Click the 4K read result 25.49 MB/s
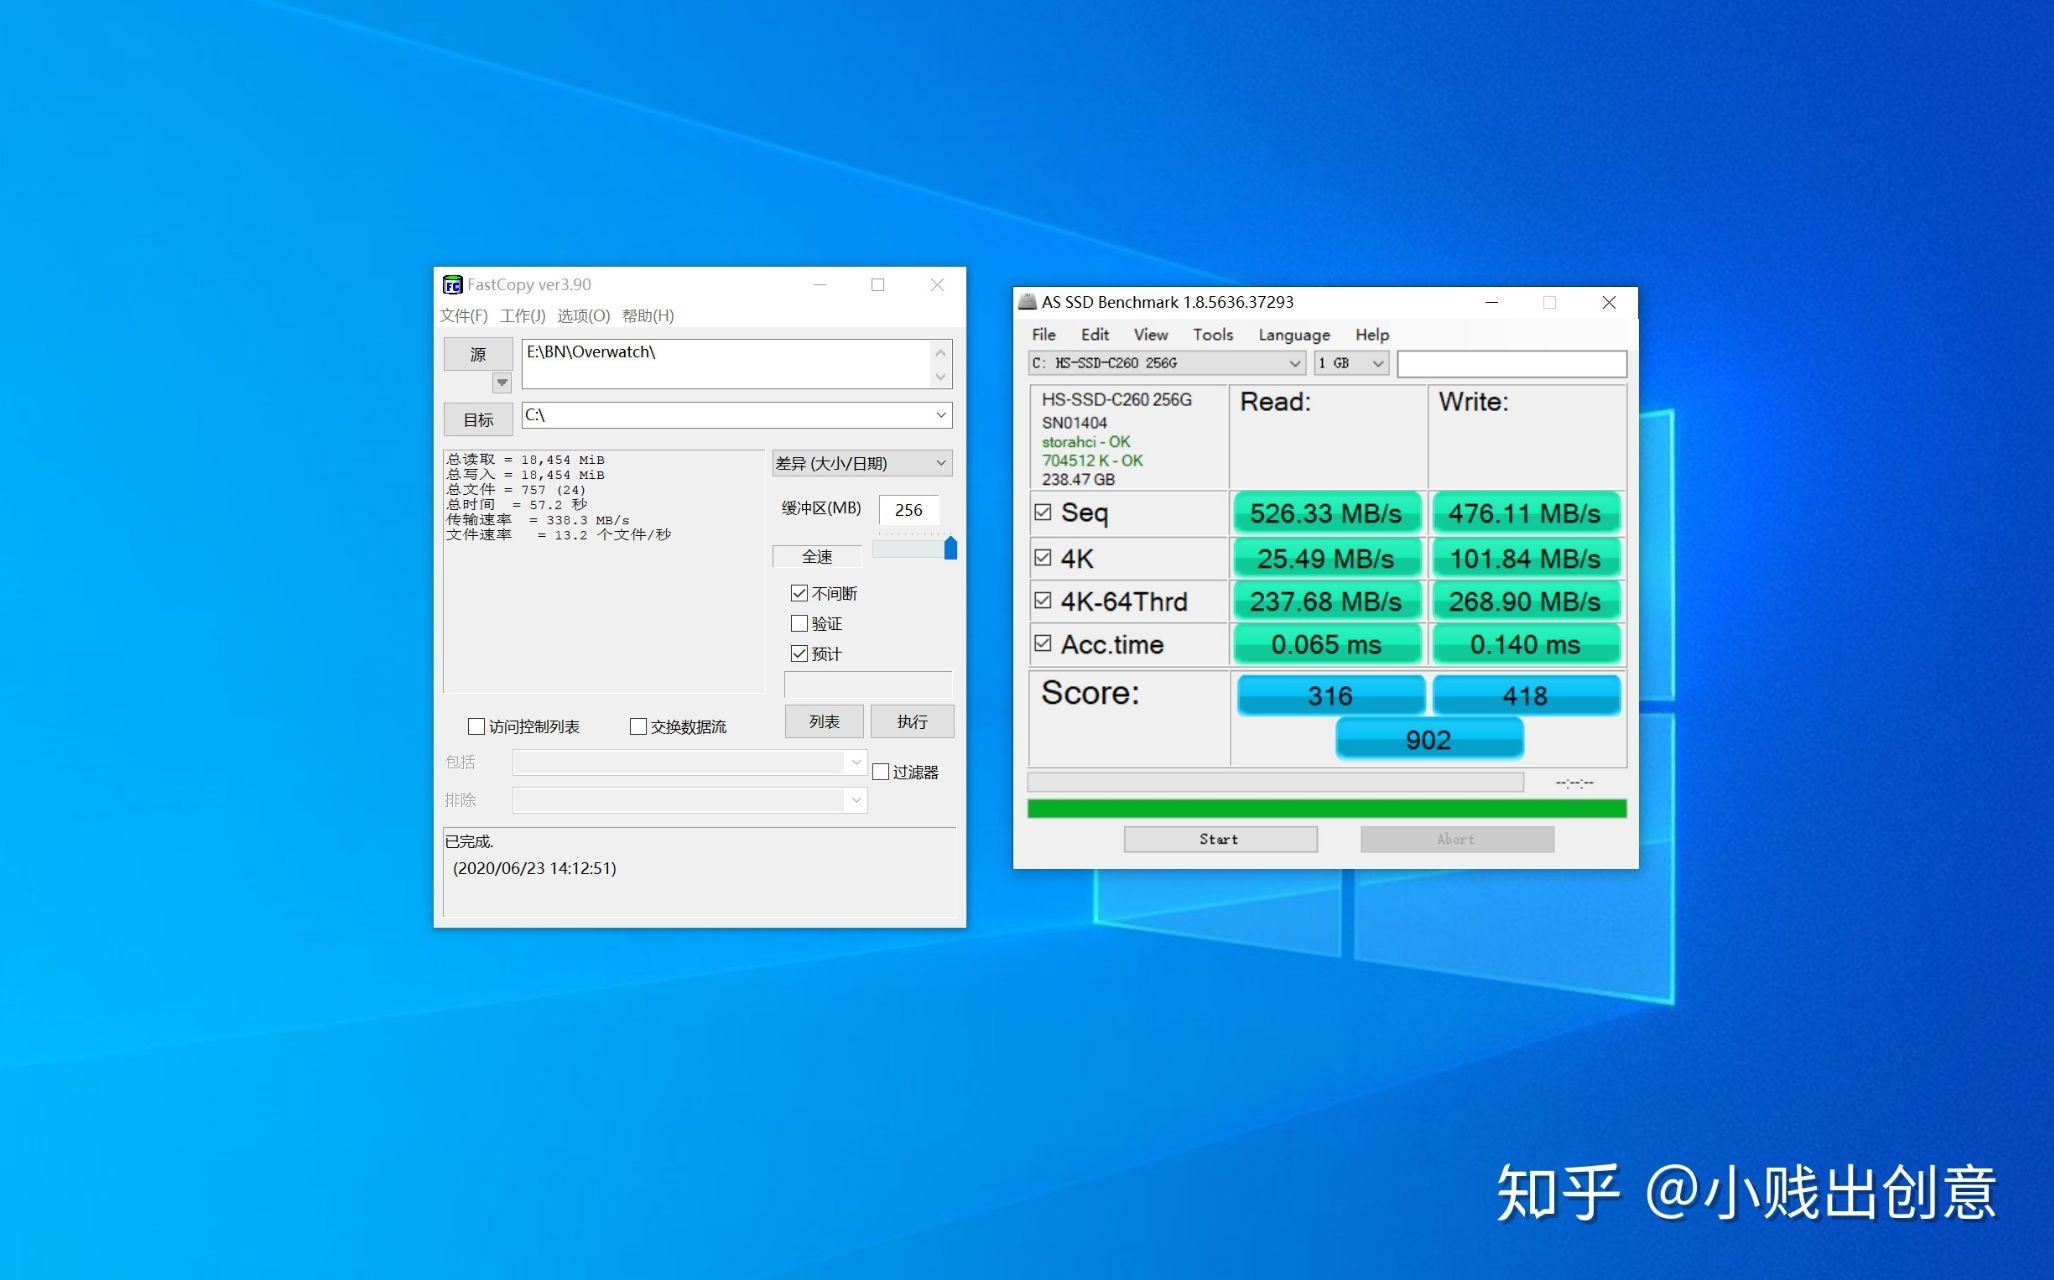 point(1327,558)
